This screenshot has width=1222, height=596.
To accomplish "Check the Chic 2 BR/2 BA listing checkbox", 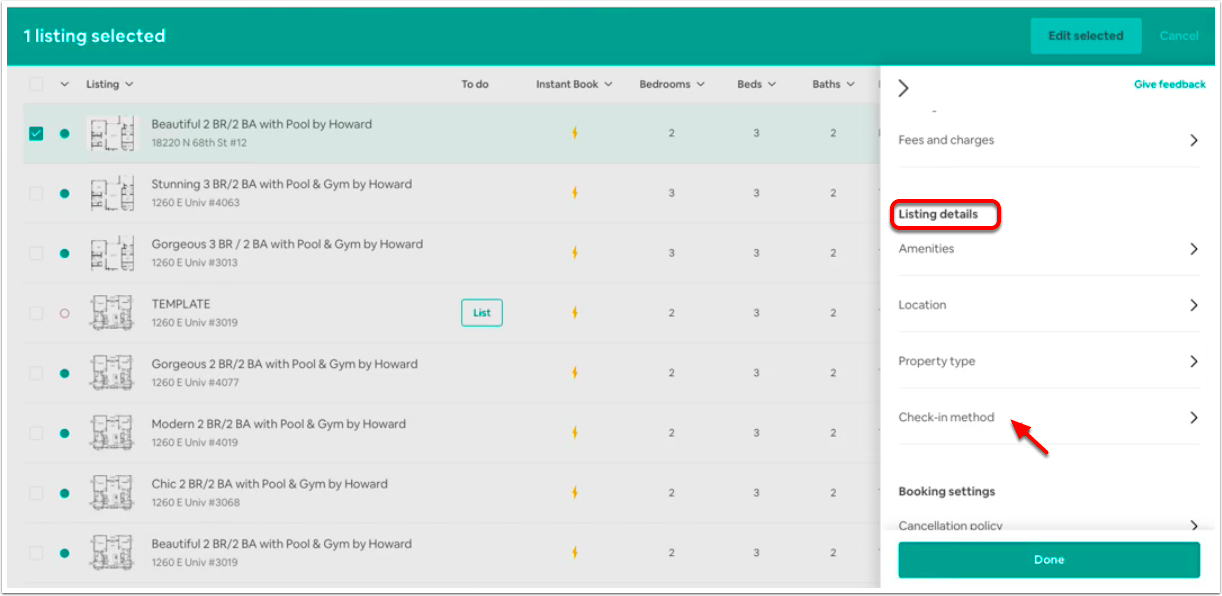I will point(36,493).
